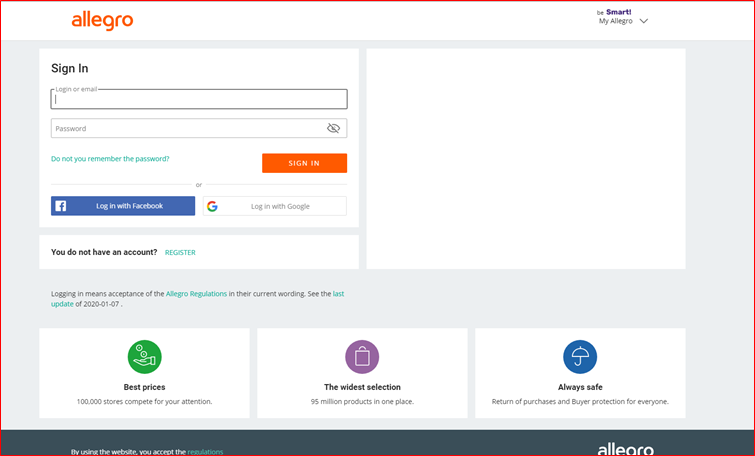
Task: Open the My Allegro menu label
Action: pos(615,21)
